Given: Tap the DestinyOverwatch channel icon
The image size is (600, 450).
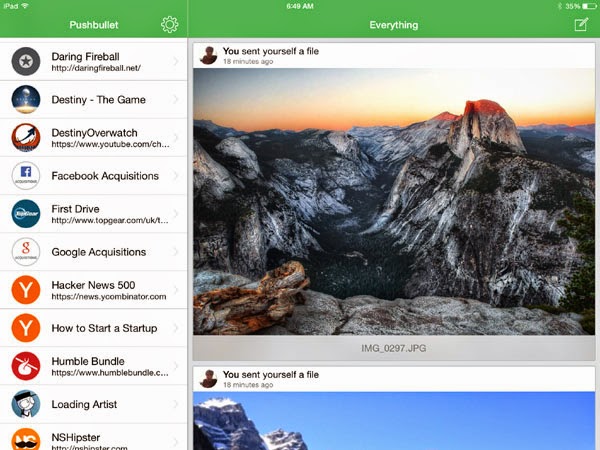Looking at the screenshot, I should 26,137.
